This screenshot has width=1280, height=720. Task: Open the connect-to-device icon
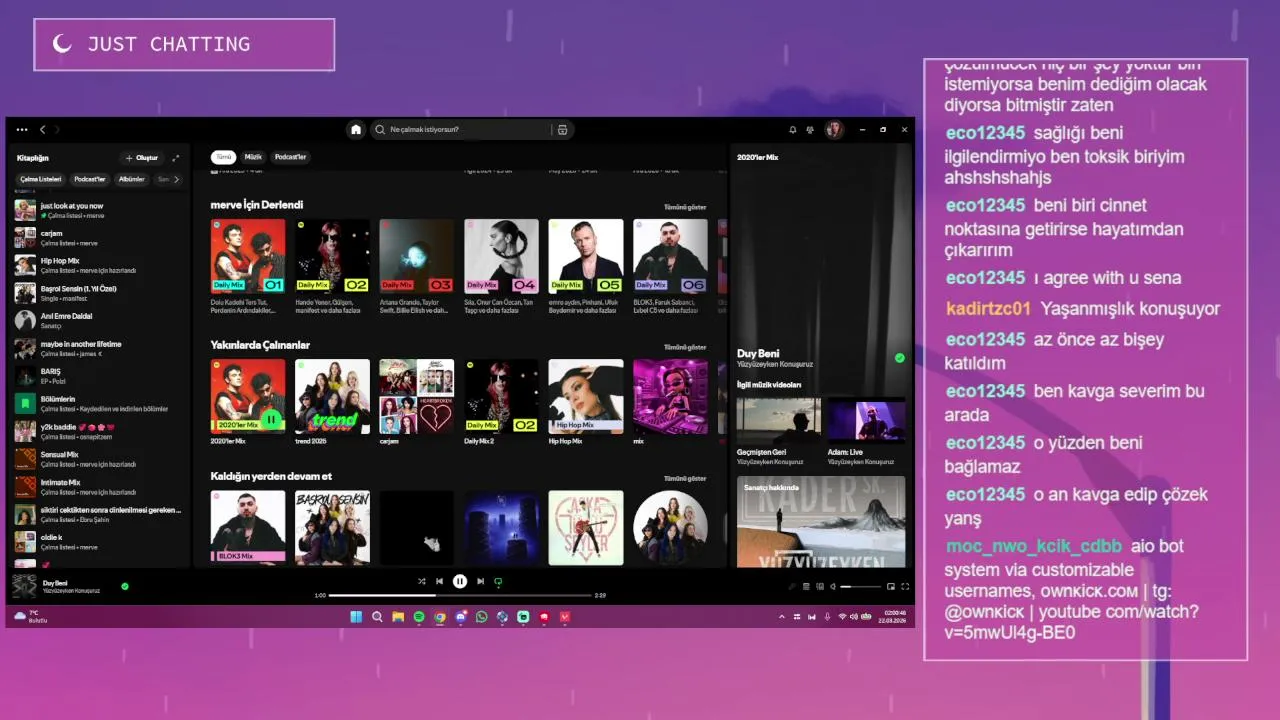click(x=820, y=586)
